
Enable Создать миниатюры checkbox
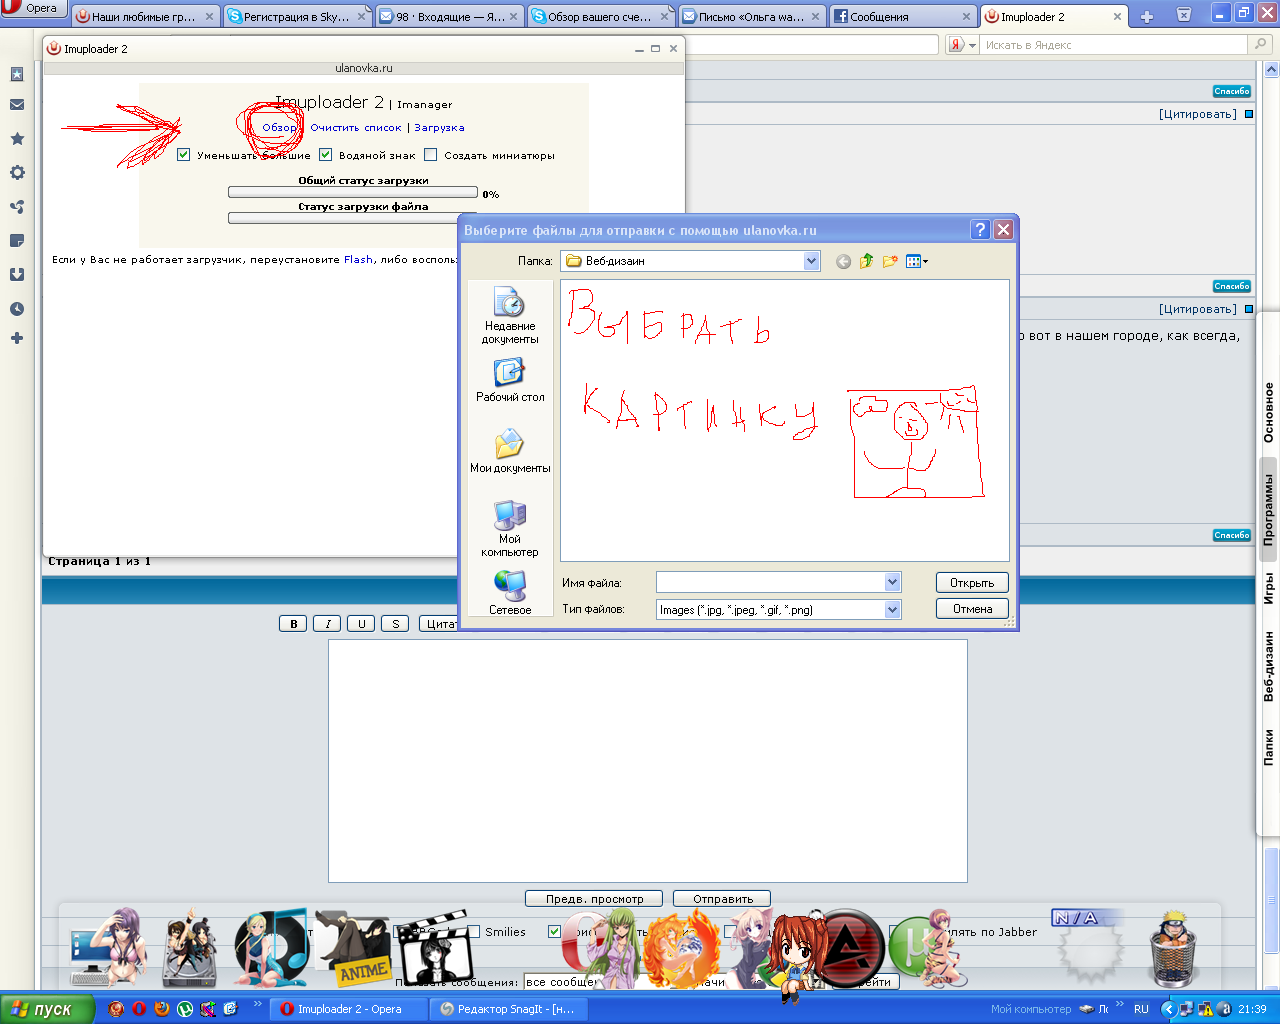tap(431, 155)
